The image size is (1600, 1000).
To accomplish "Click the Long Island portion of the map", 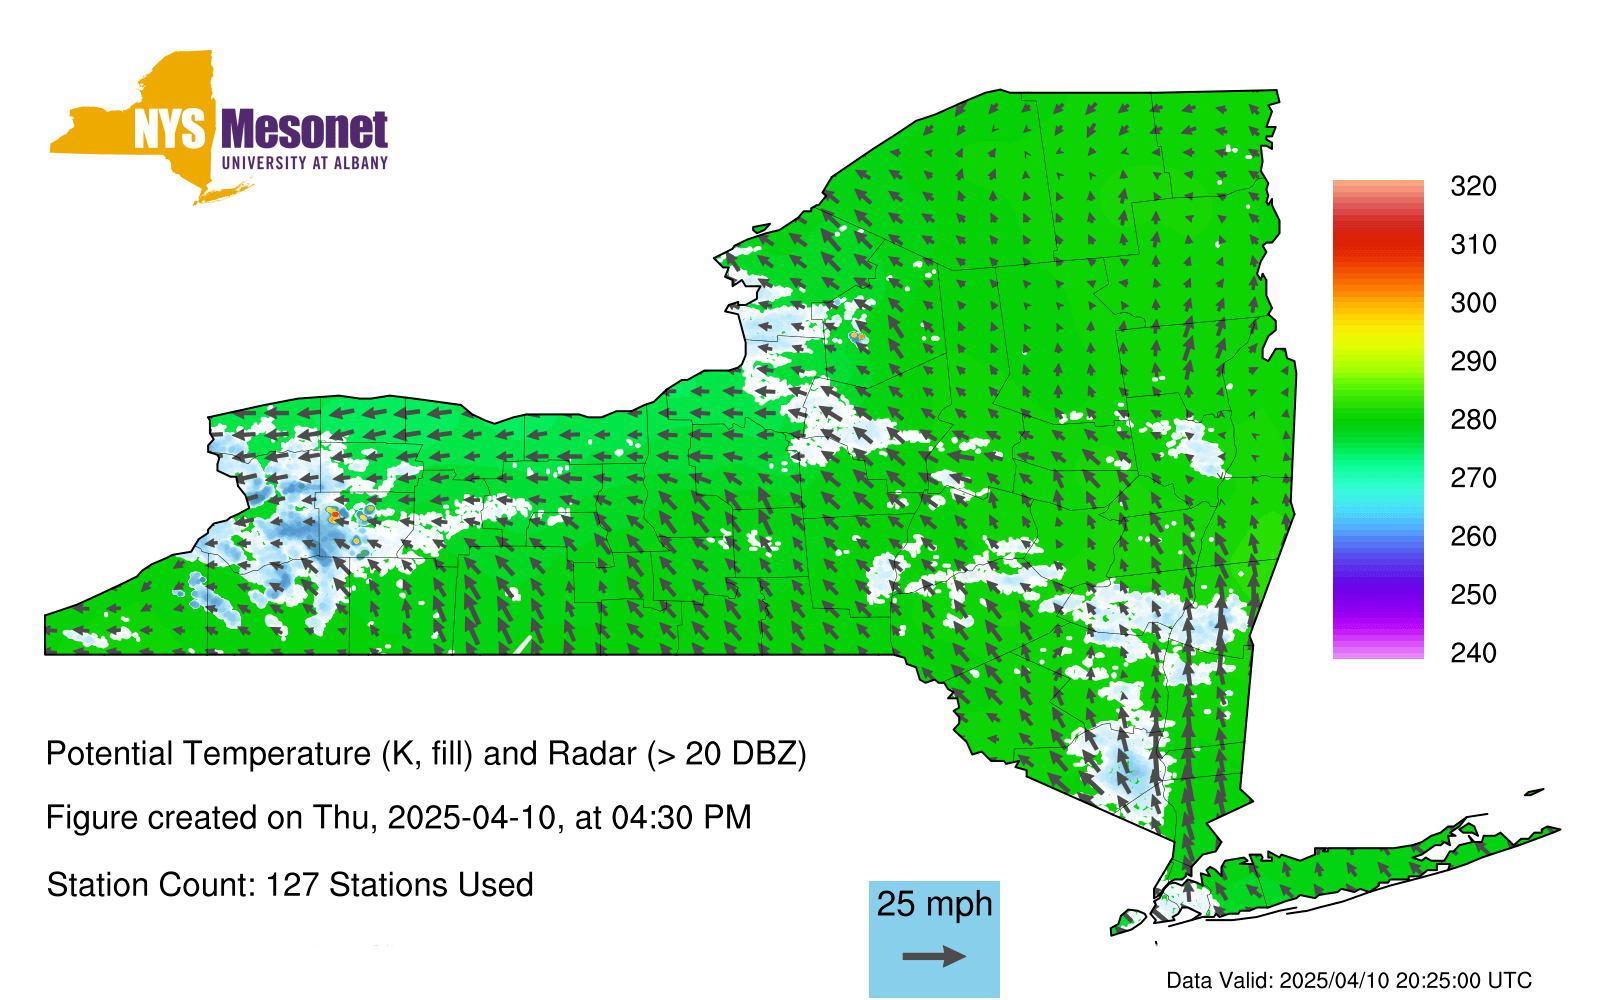I will [x=1350, y=870].
